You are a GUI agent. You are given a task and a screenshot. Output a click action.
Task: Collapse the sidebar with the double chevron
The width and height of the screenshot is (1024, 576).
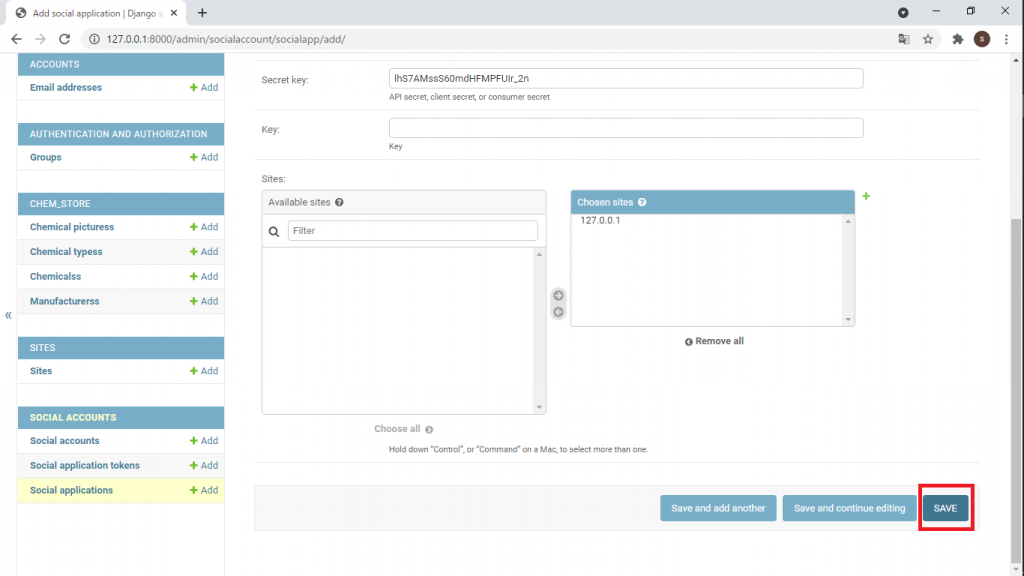click(x=8, y=315)
